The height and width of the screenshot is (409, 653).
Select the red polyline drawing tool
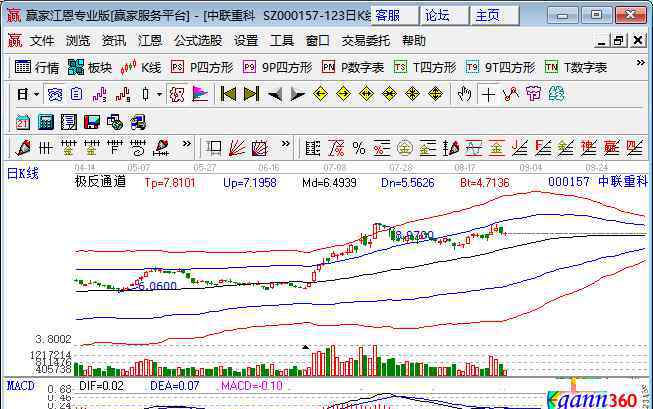(511, 95)
